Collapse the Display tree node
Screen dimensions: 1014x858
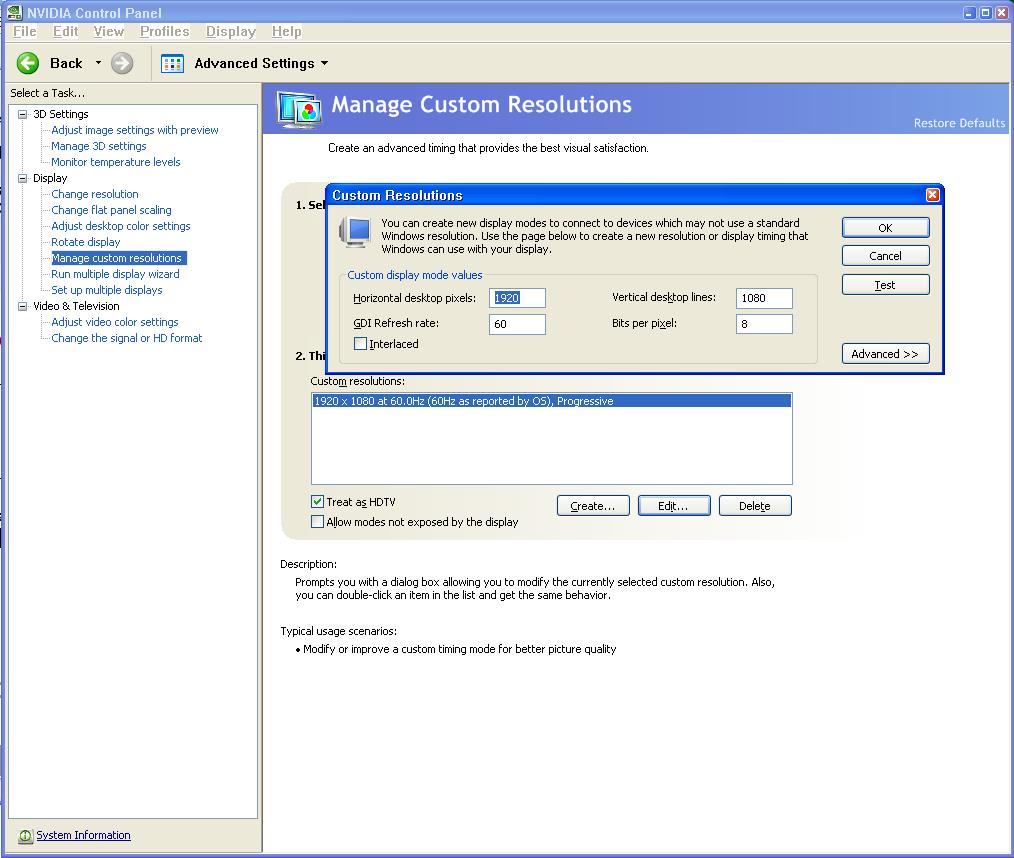(22, 178)
